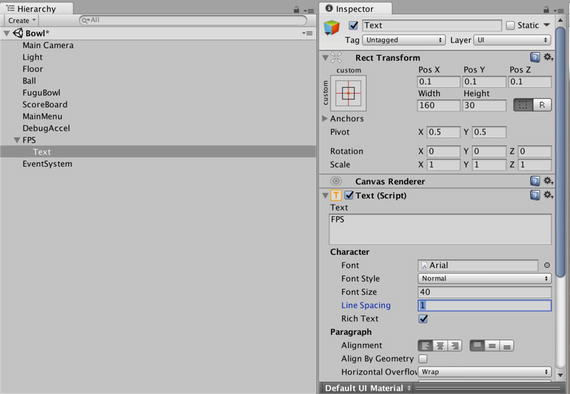This screenshot has height=394, width=570.
Task: Click the Line Spacing input field
Action: tap(485, 305)
